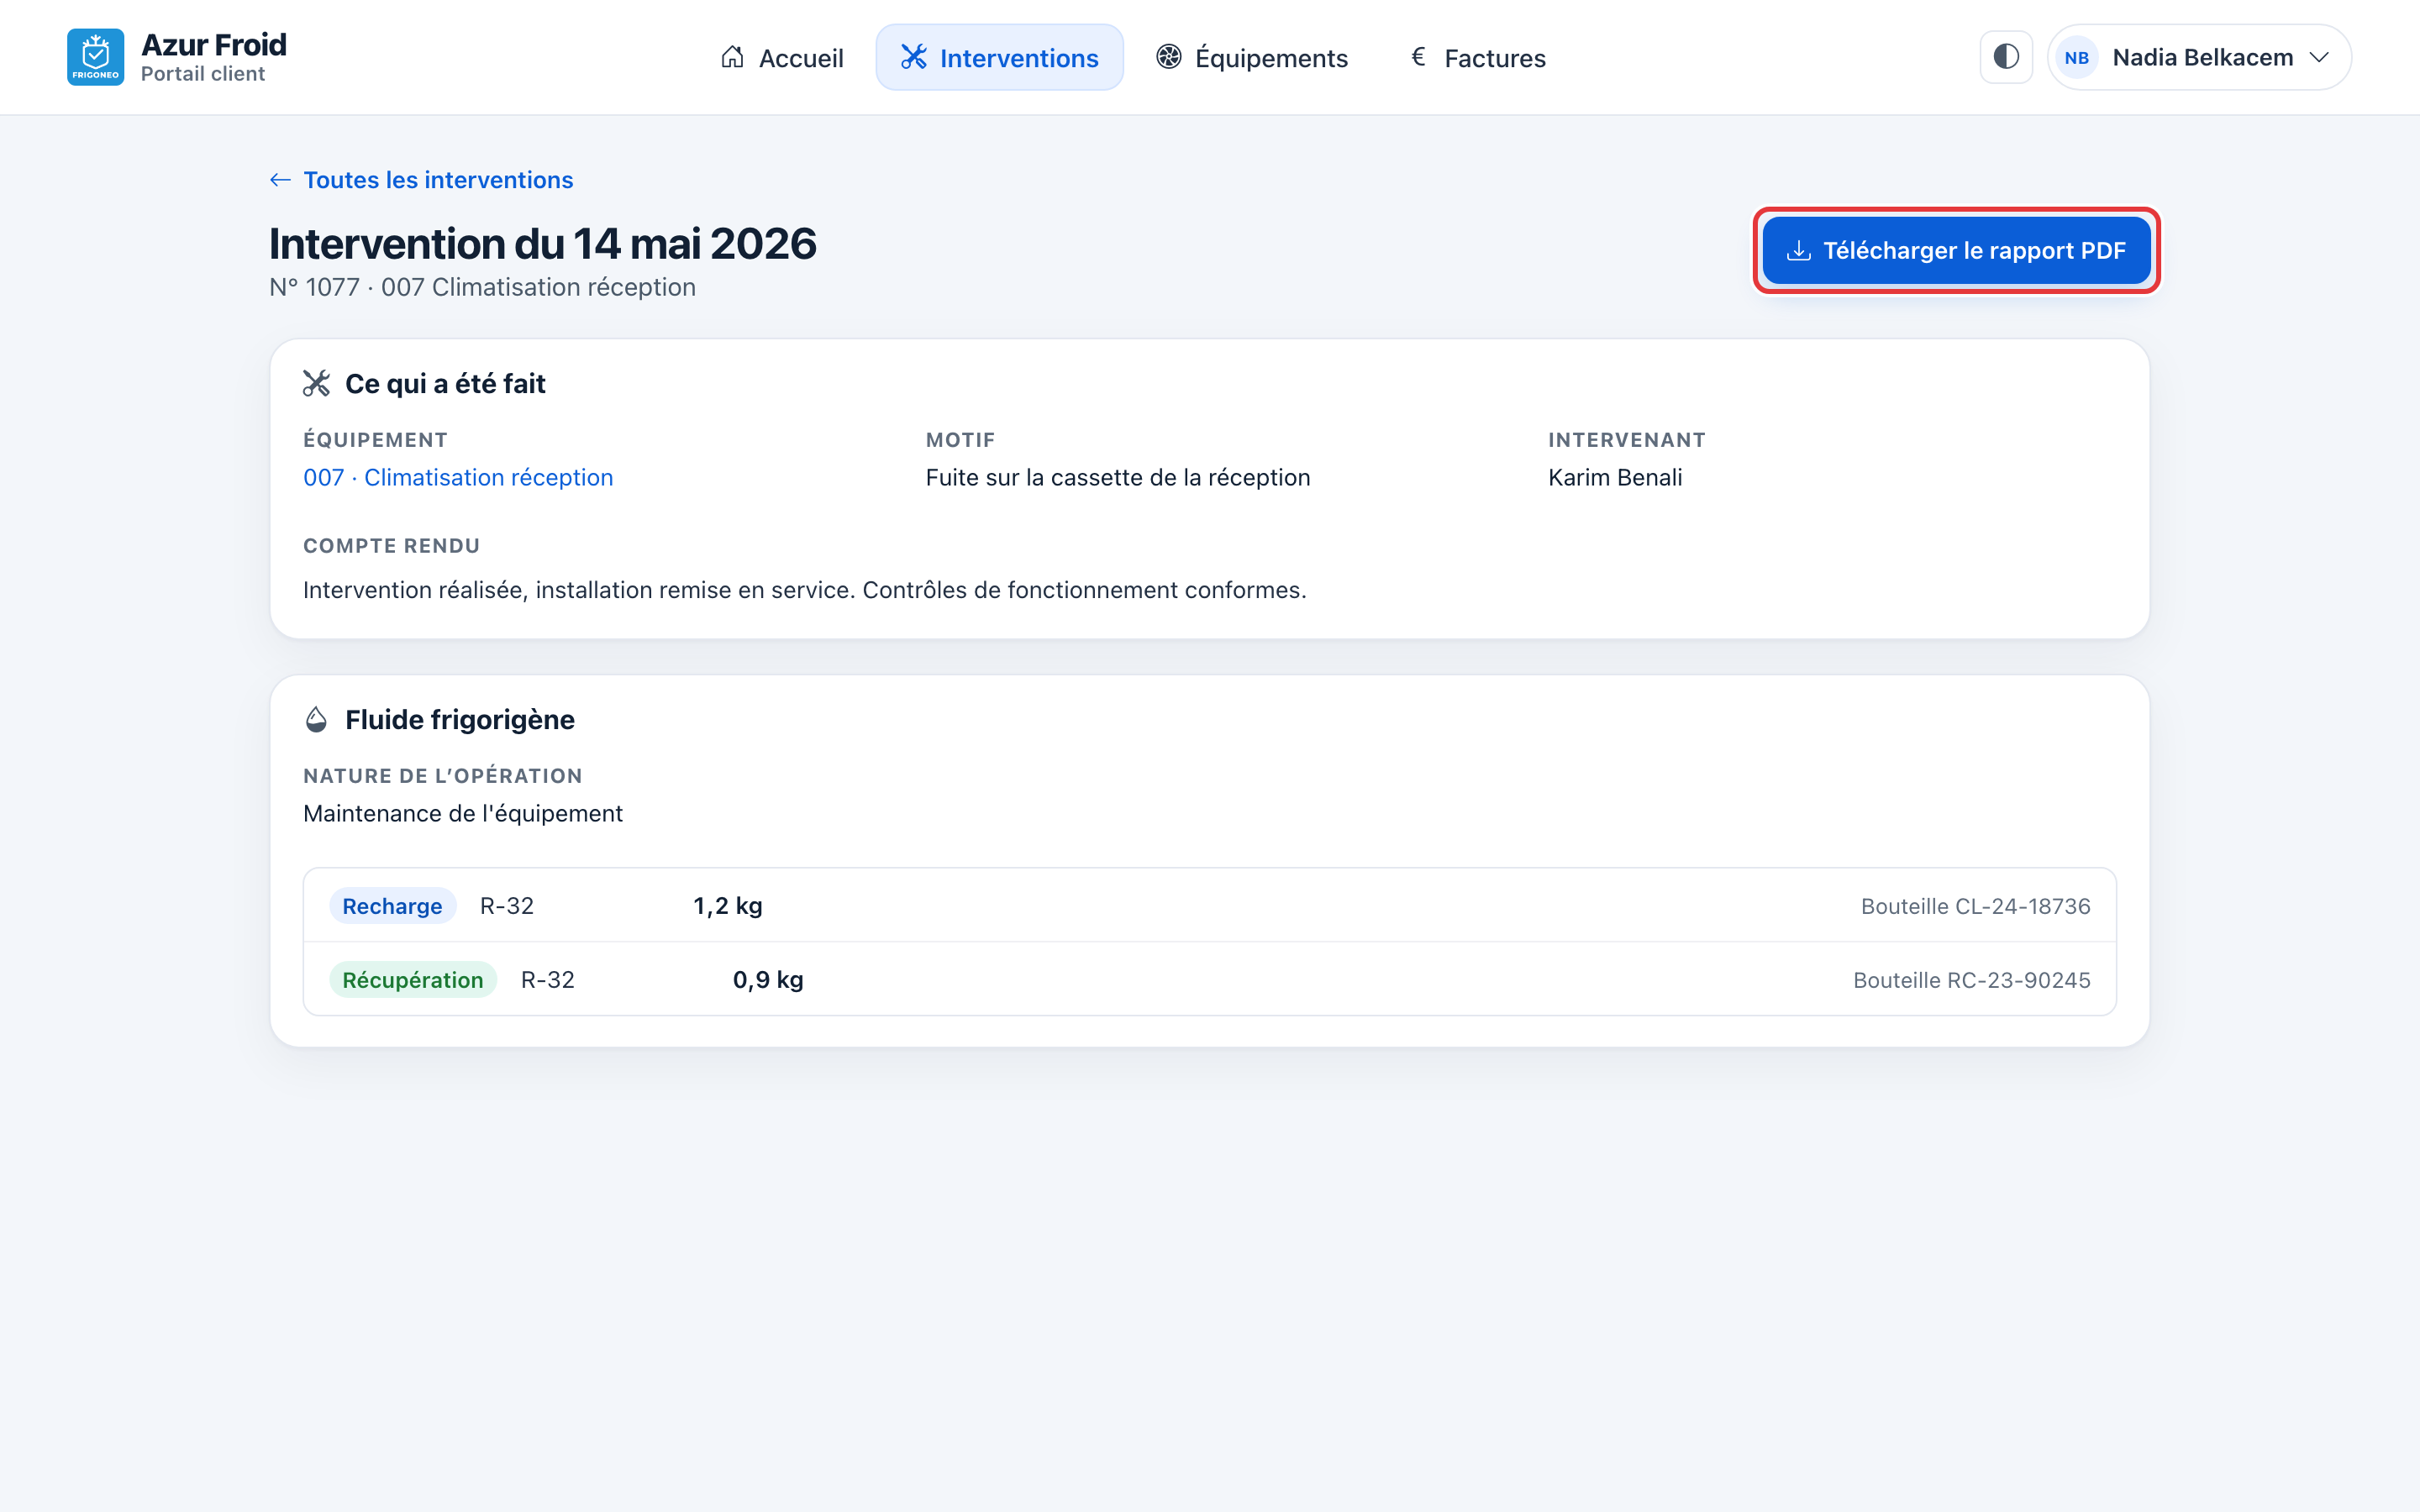This screenshot has width=2420, height=1512.
Task: Click the R-32 fluid label in Recharge row
Action: [507, 906]
